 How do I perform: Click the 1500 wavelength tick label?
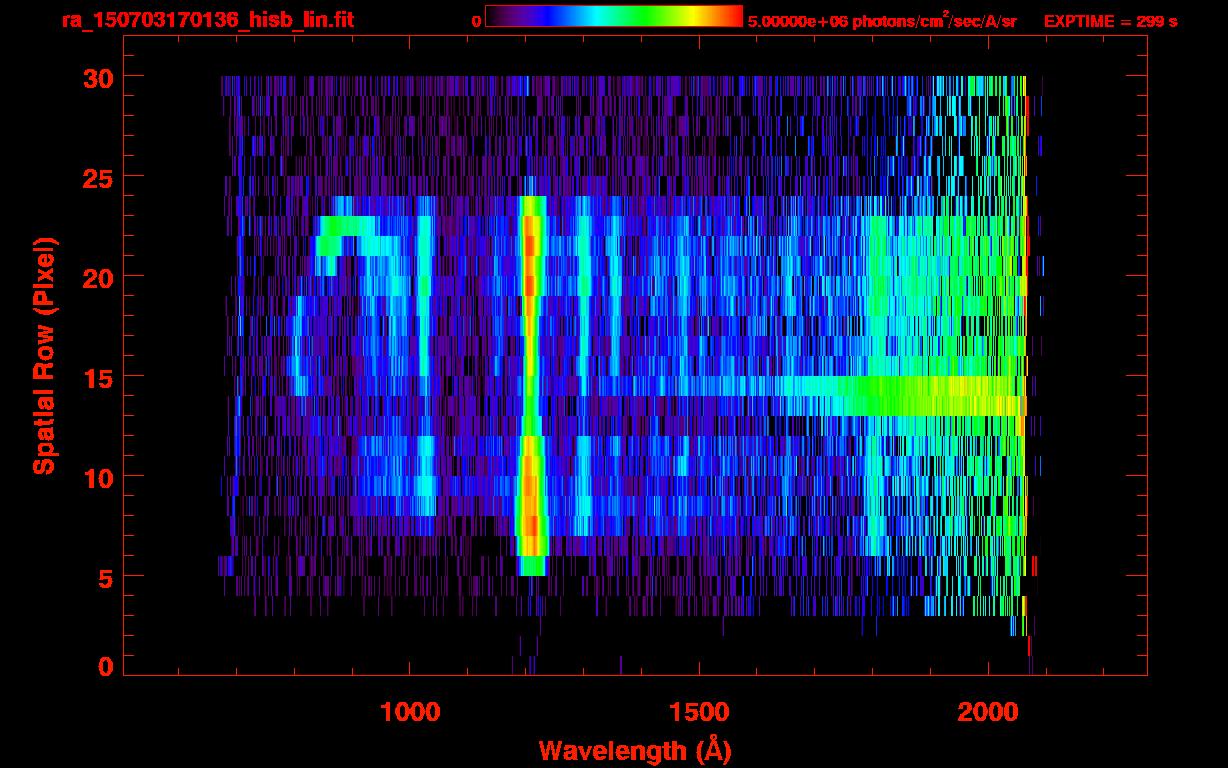coord(698,712)
